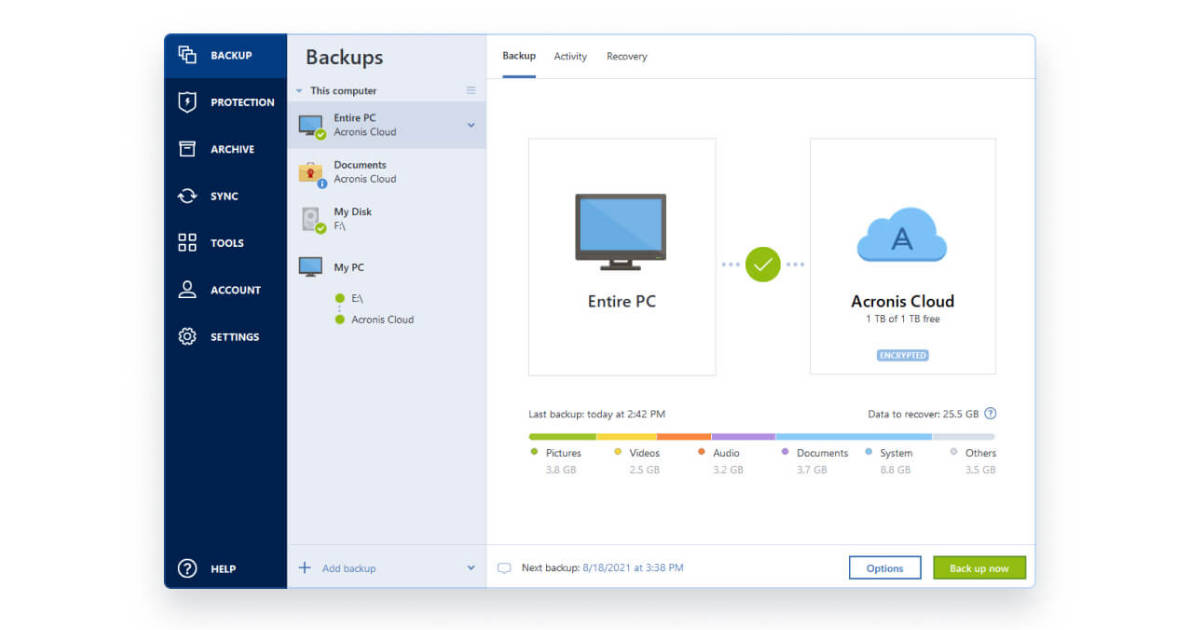Click the question mark next to Data to recover

pyautogui.click(x=989, y=413)
